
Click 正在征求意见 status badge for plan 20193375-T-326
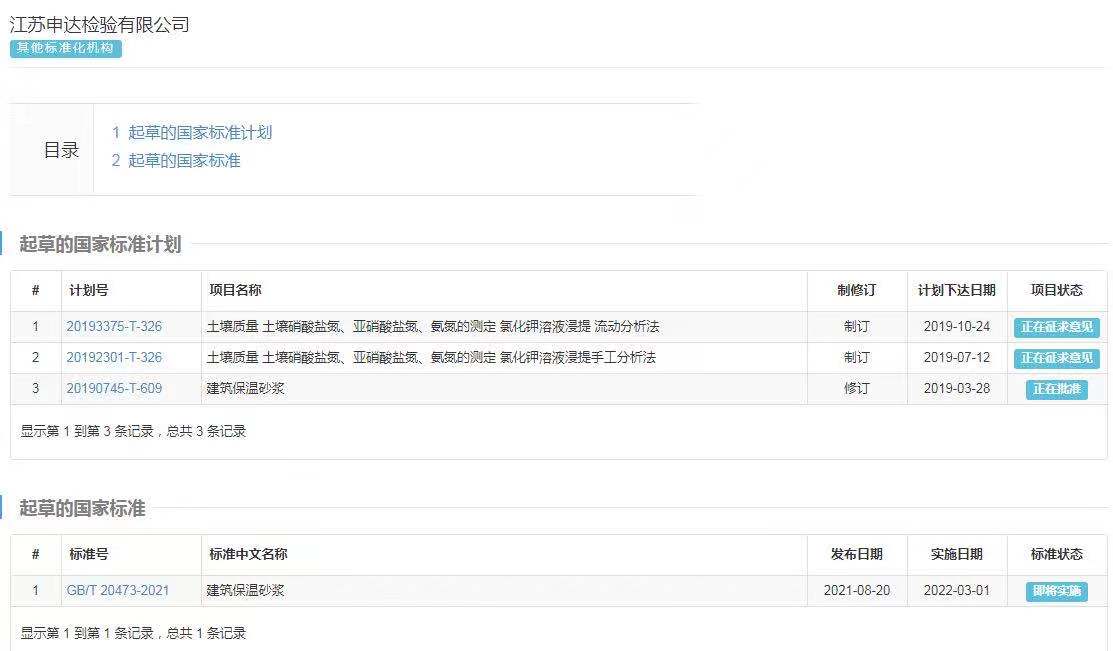[1056, 328]
